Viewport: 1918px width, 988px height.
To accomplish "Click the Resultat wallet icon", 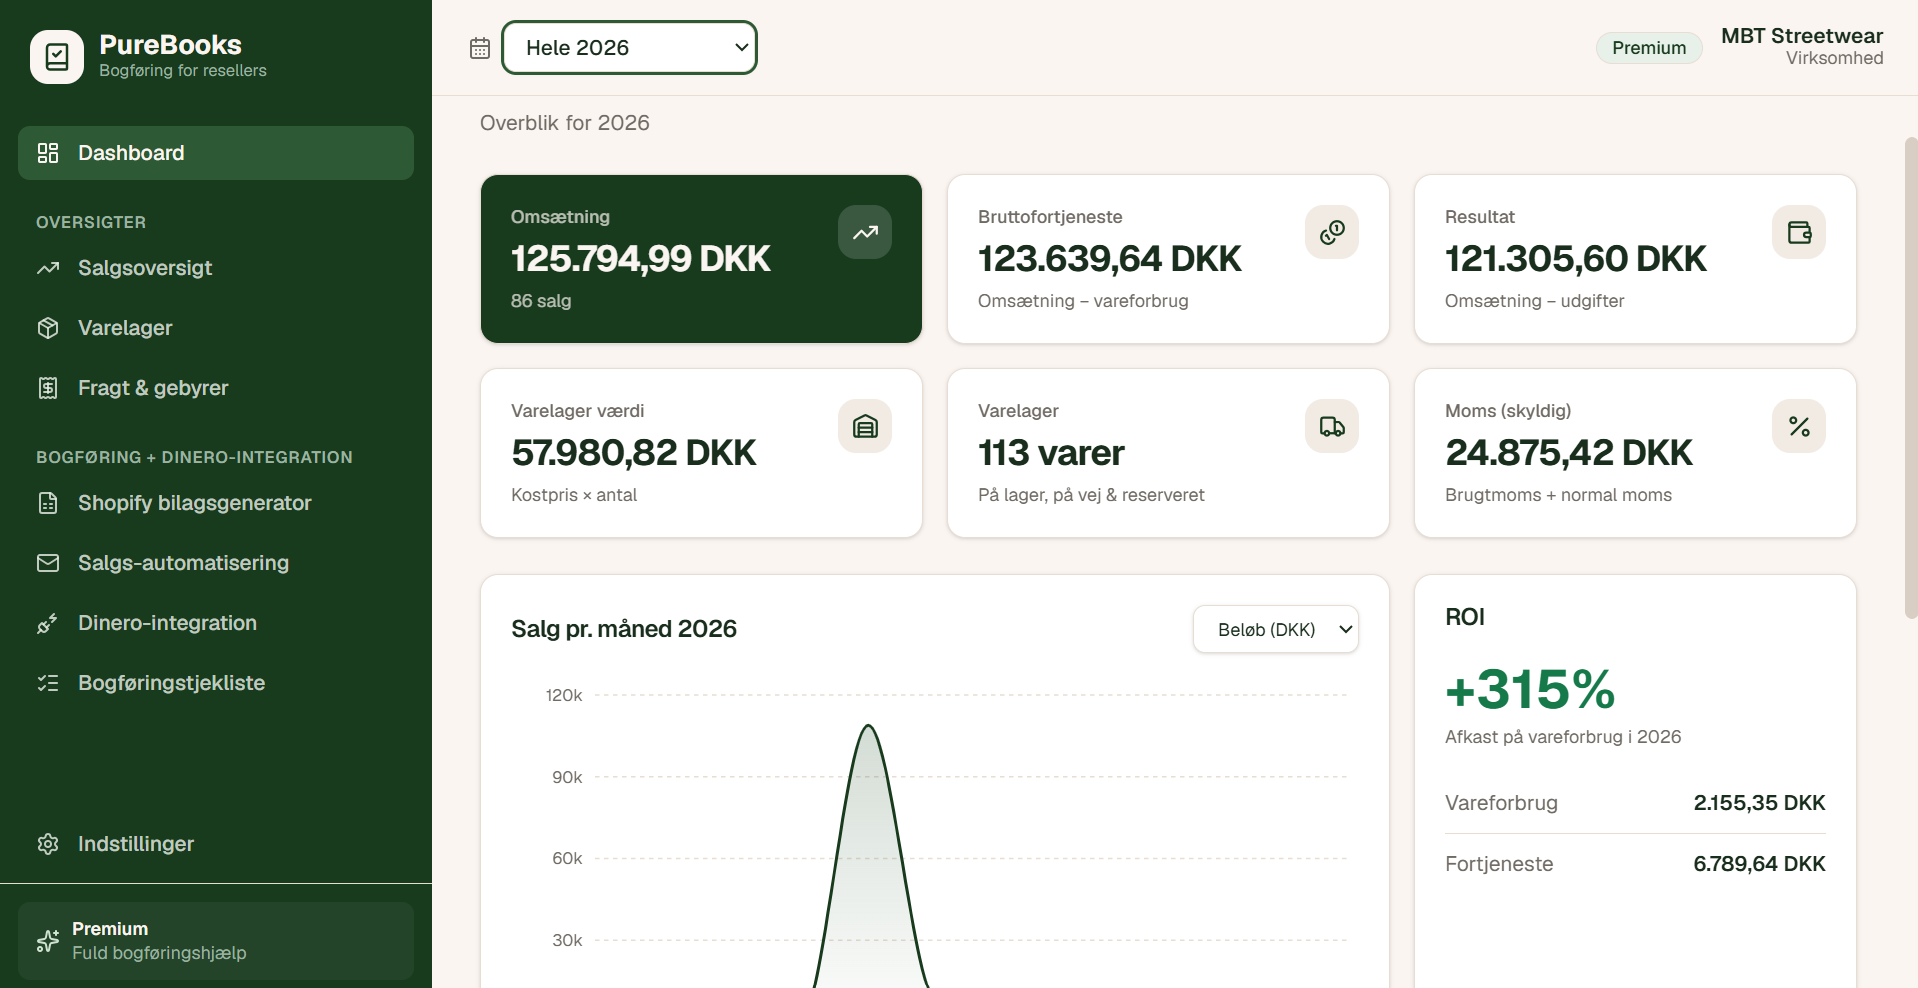I will point(1799,232).
